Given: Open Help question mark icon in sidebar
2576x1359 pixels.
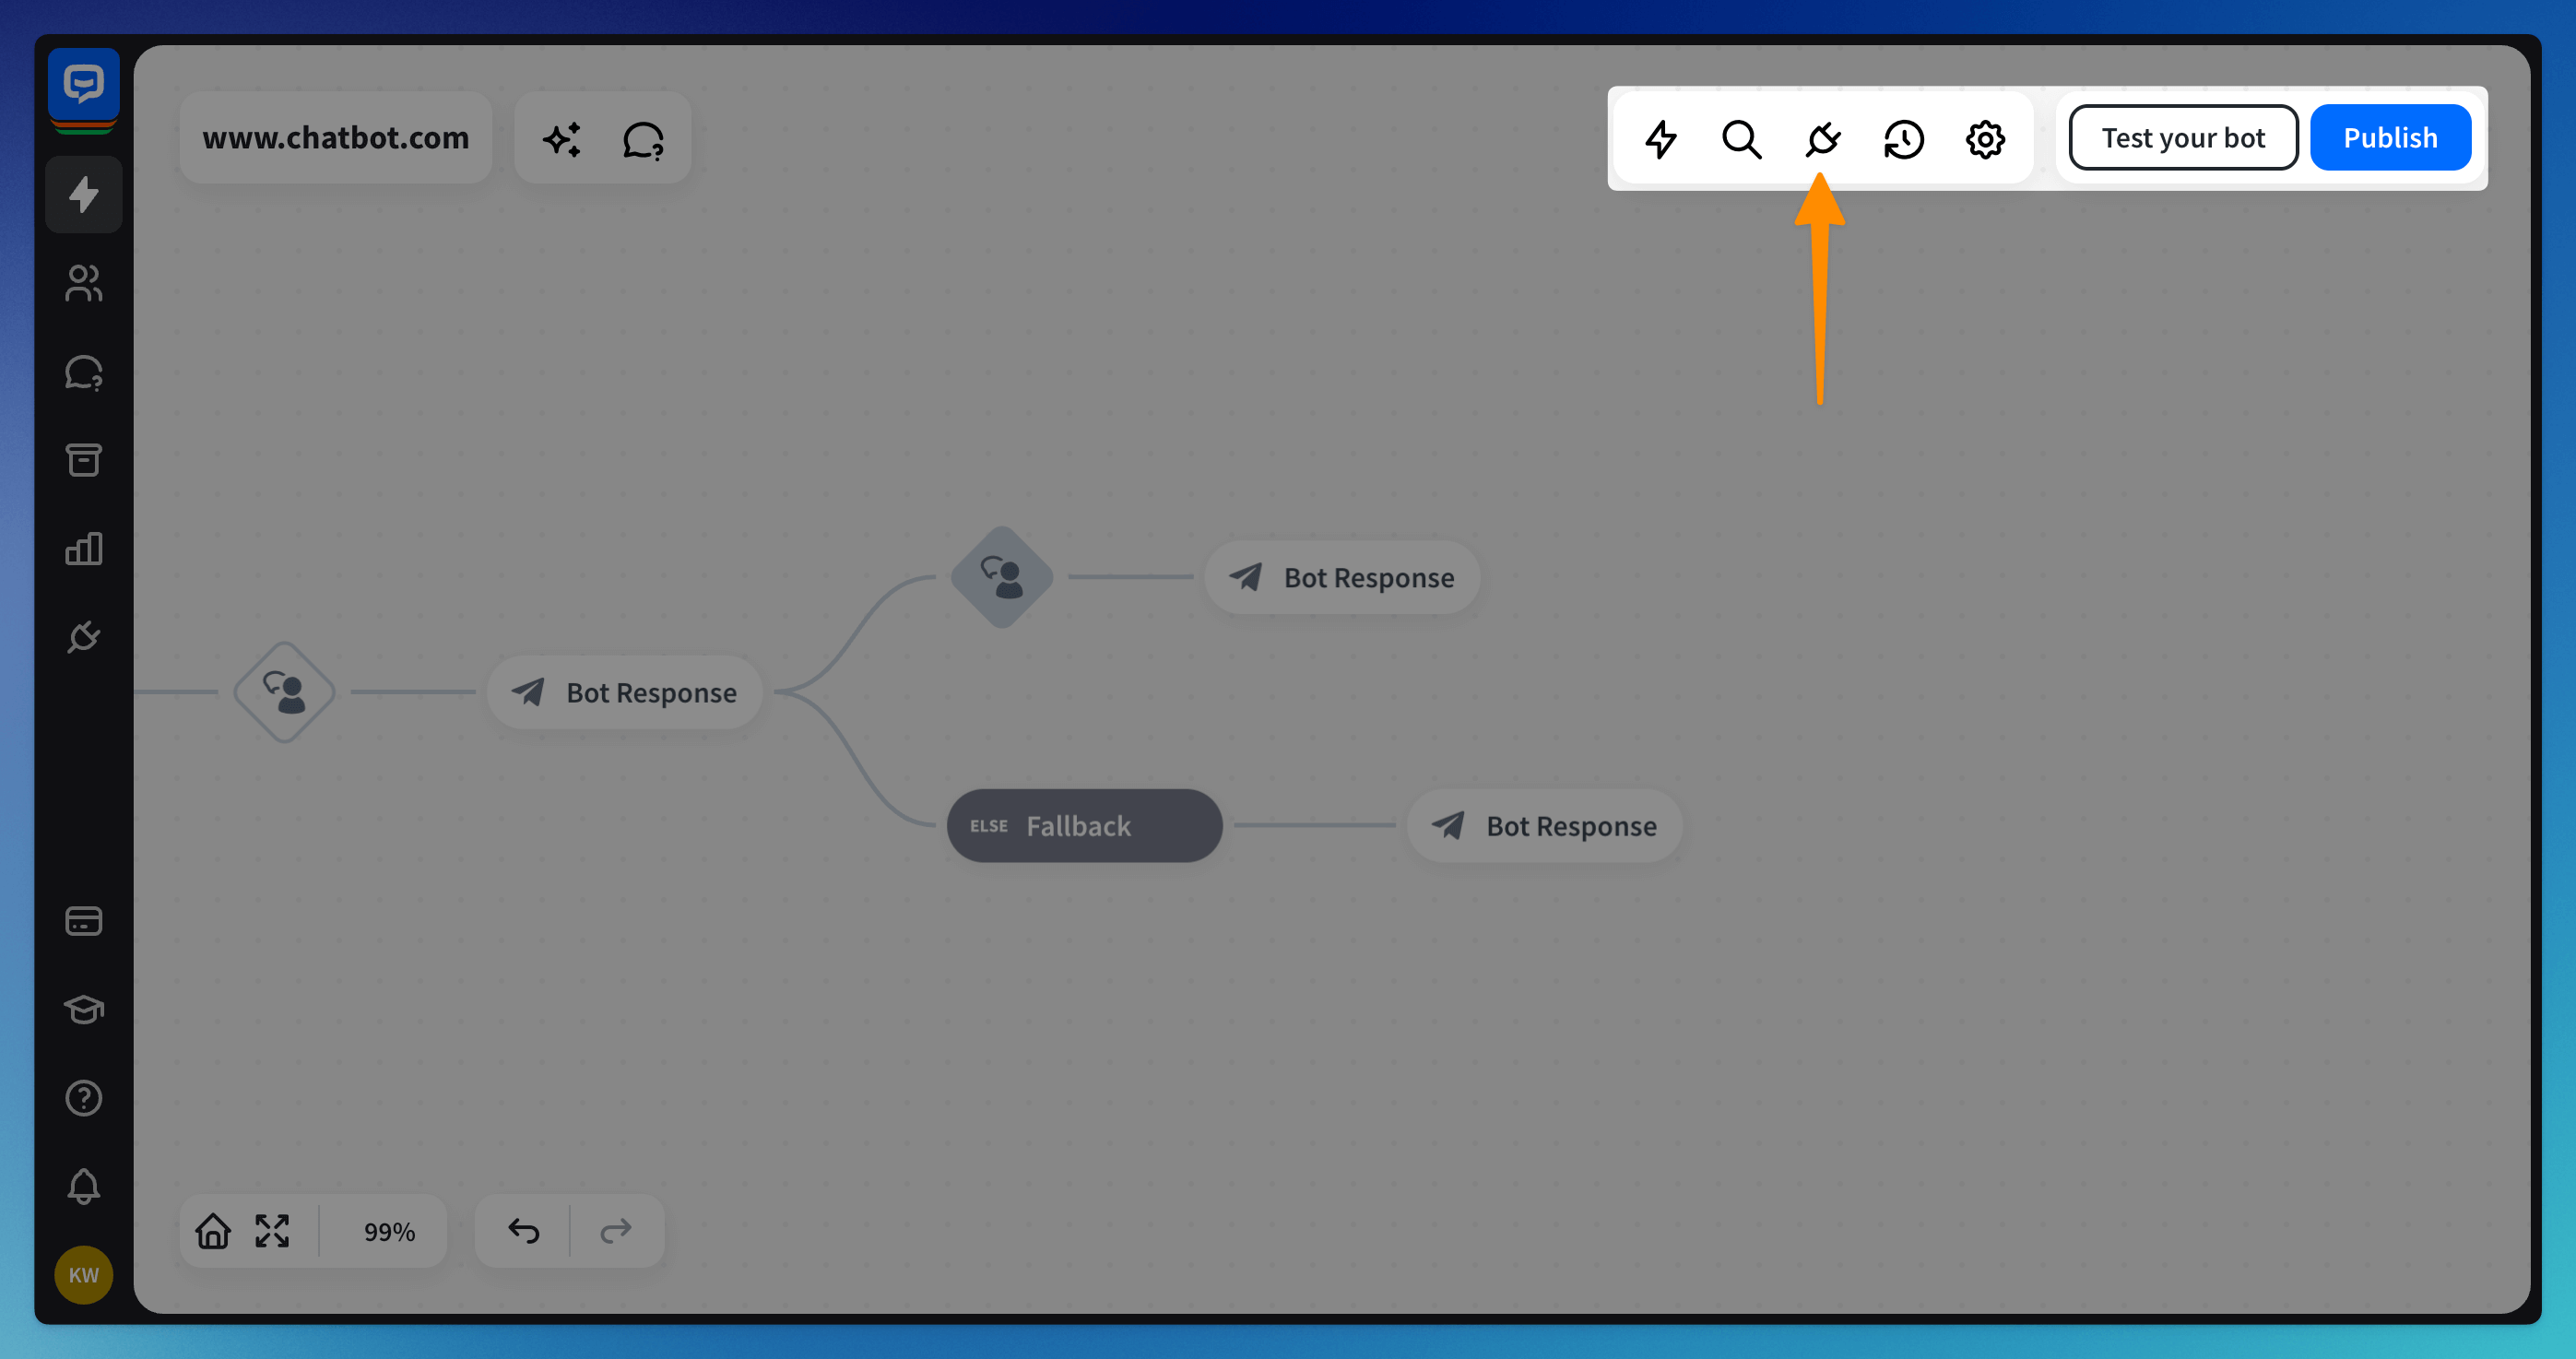Looking at the screenshot, I should (84, 1098).
